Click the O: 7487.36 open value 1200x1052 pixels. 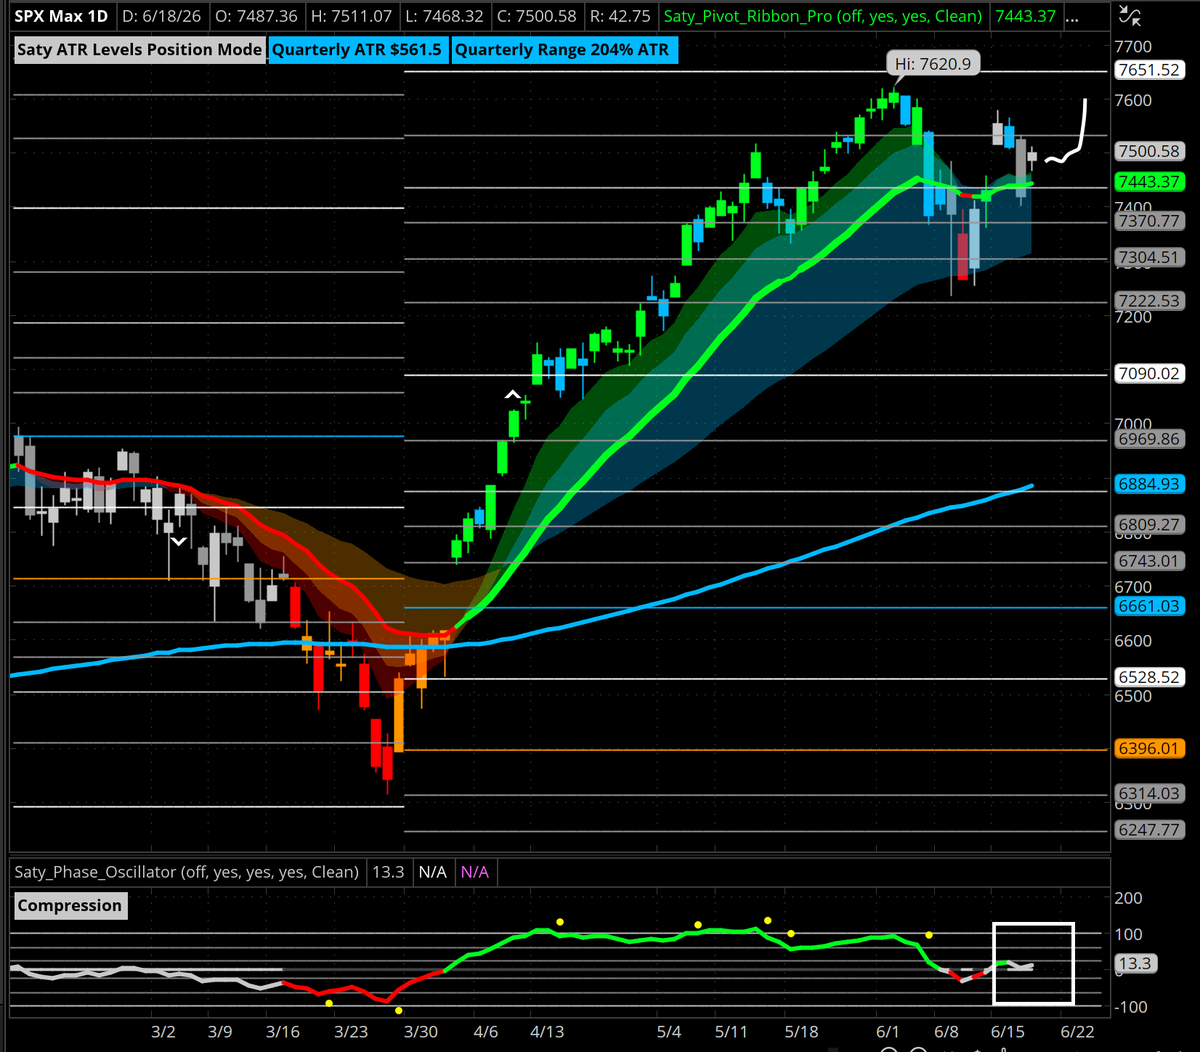[x=255, y=17]
